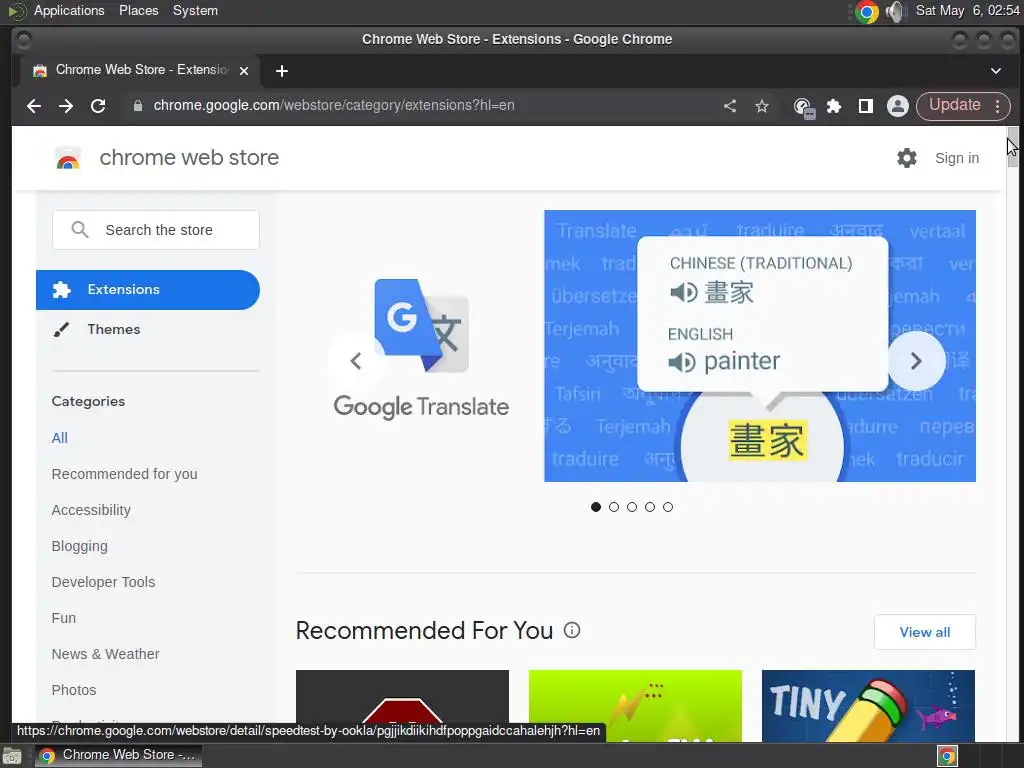Open Chrome's three-dot menu next to Update
The height and width of the screenshot is (768, 1024).
tap(997, 106)
